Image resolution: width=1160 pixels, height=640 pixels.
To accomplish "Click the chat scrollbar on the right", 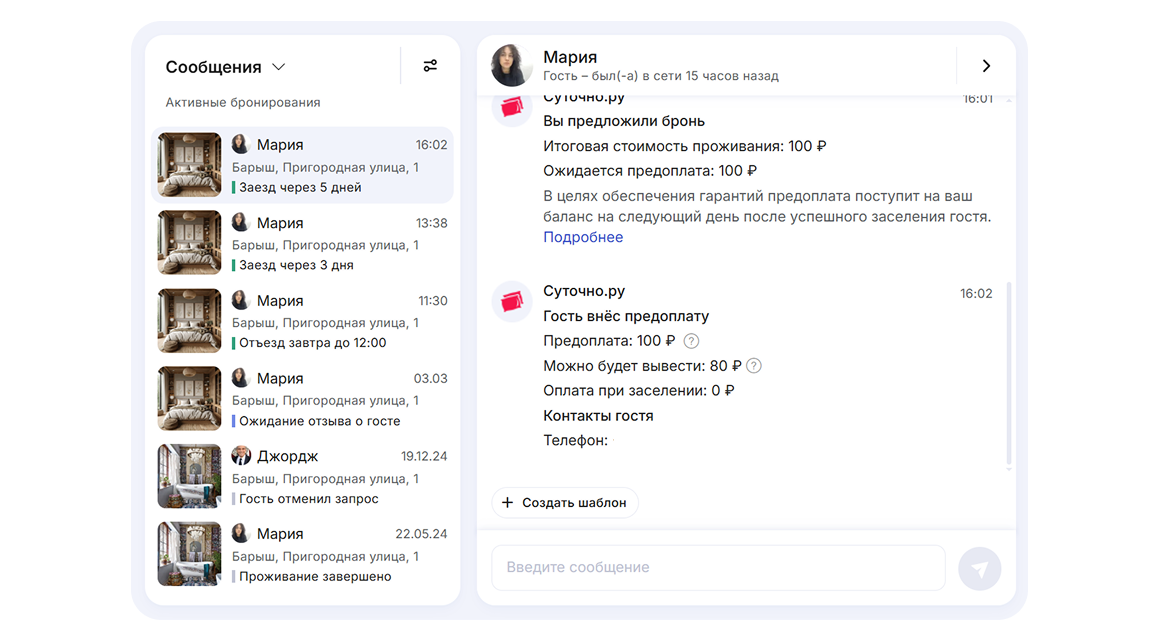I will click(1008, 375).
